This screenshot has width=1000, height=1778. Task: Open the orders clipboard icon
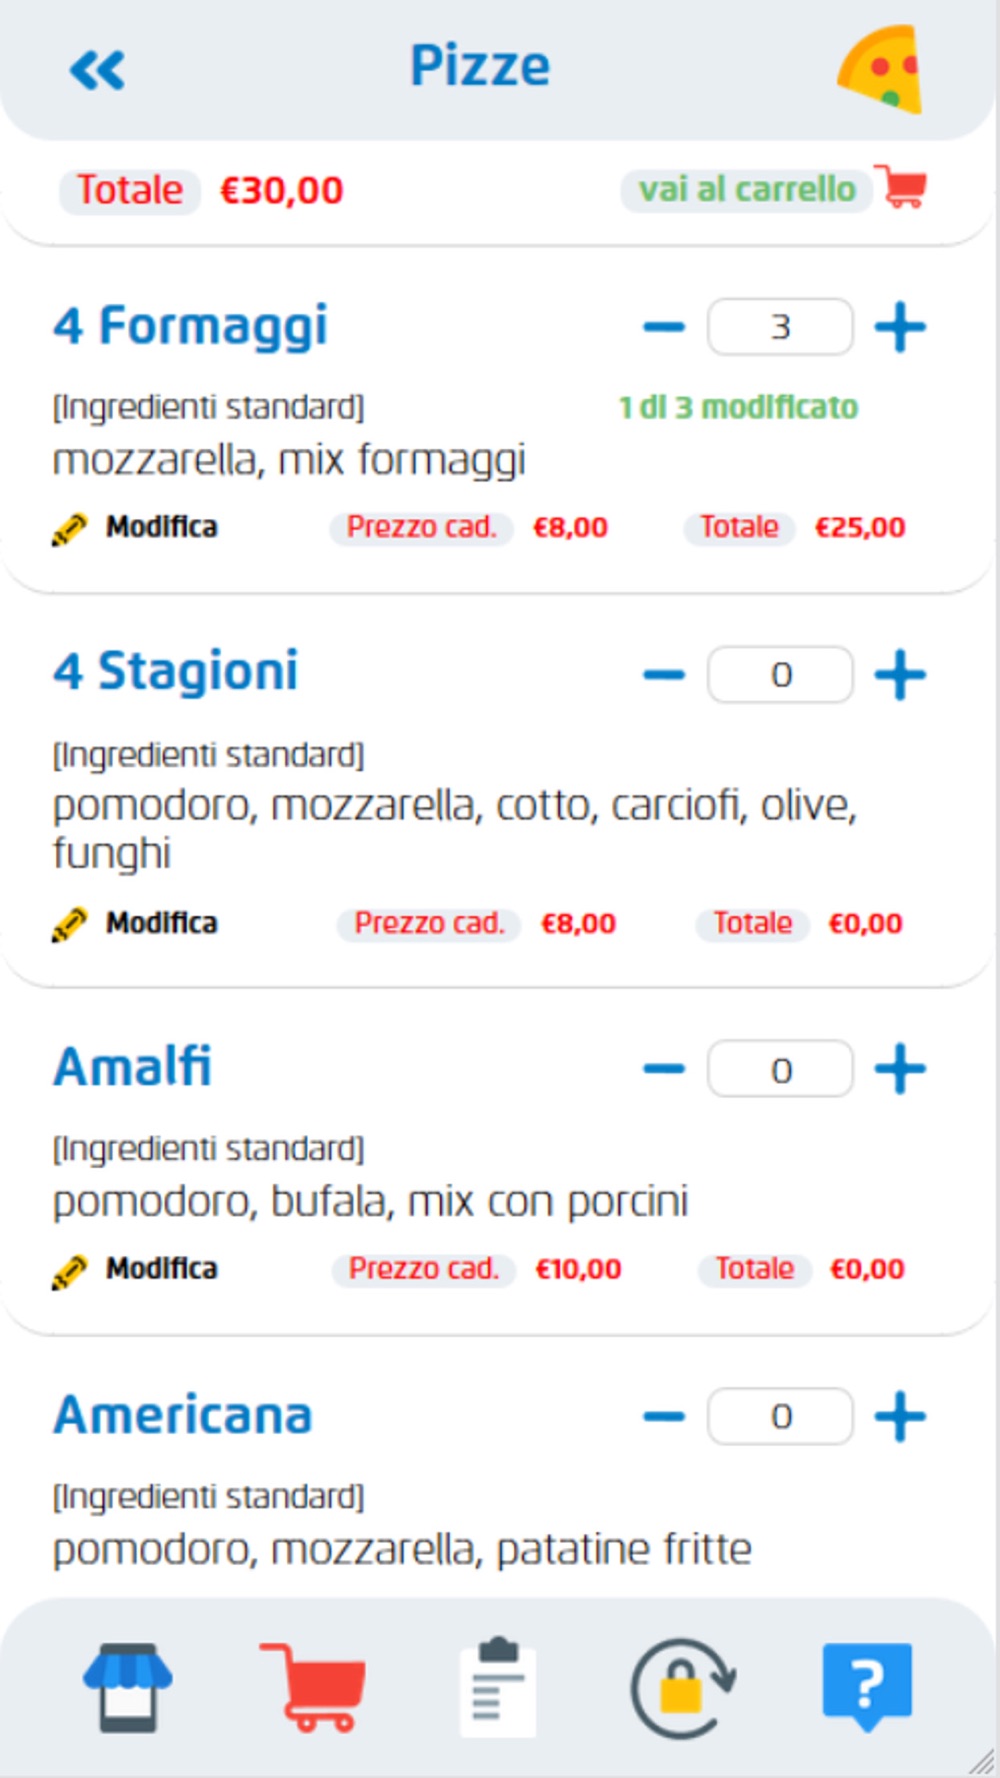pyautogui.click(x=497, y=1687)
